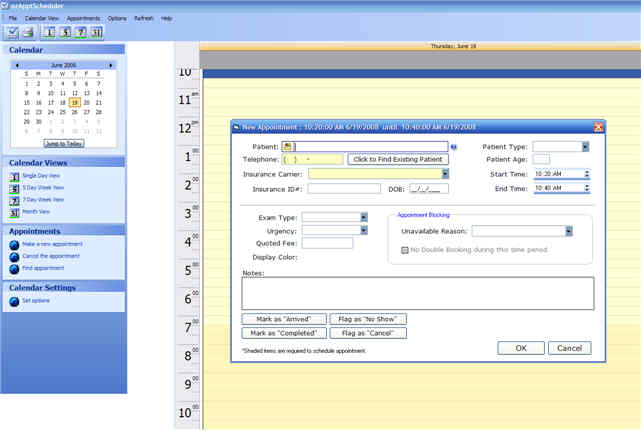Click Jump to Today button

click(x=64, y=144)
